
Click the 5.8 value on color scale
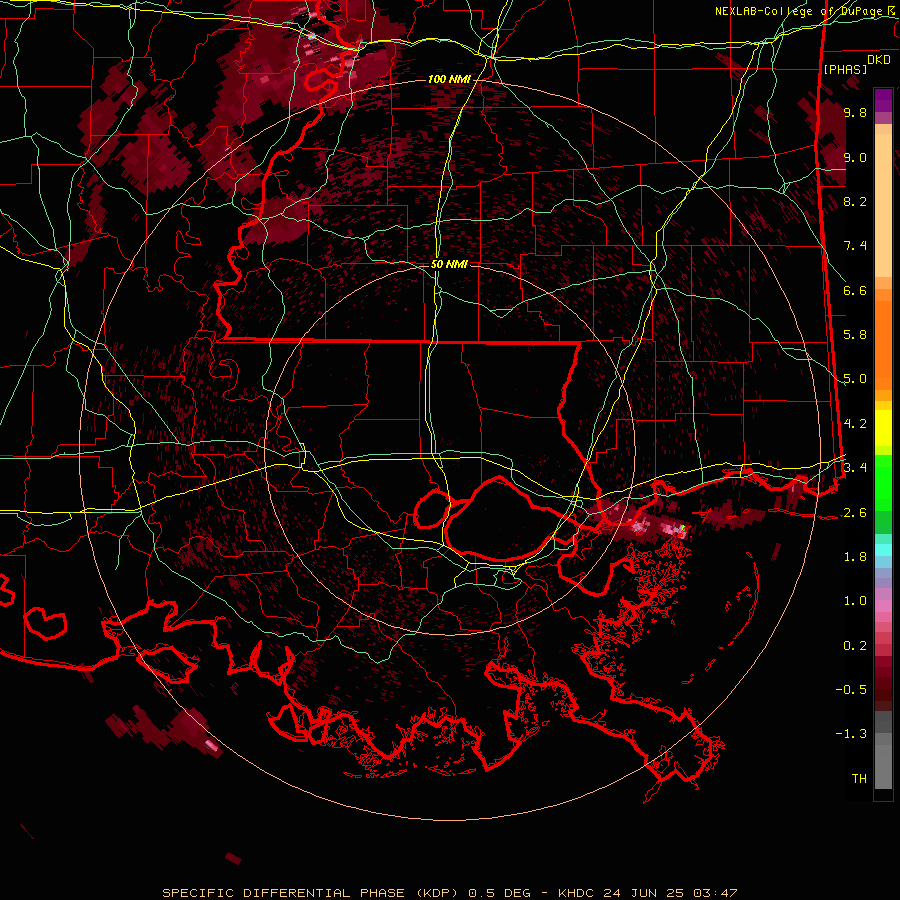click(x=855, y=335)
